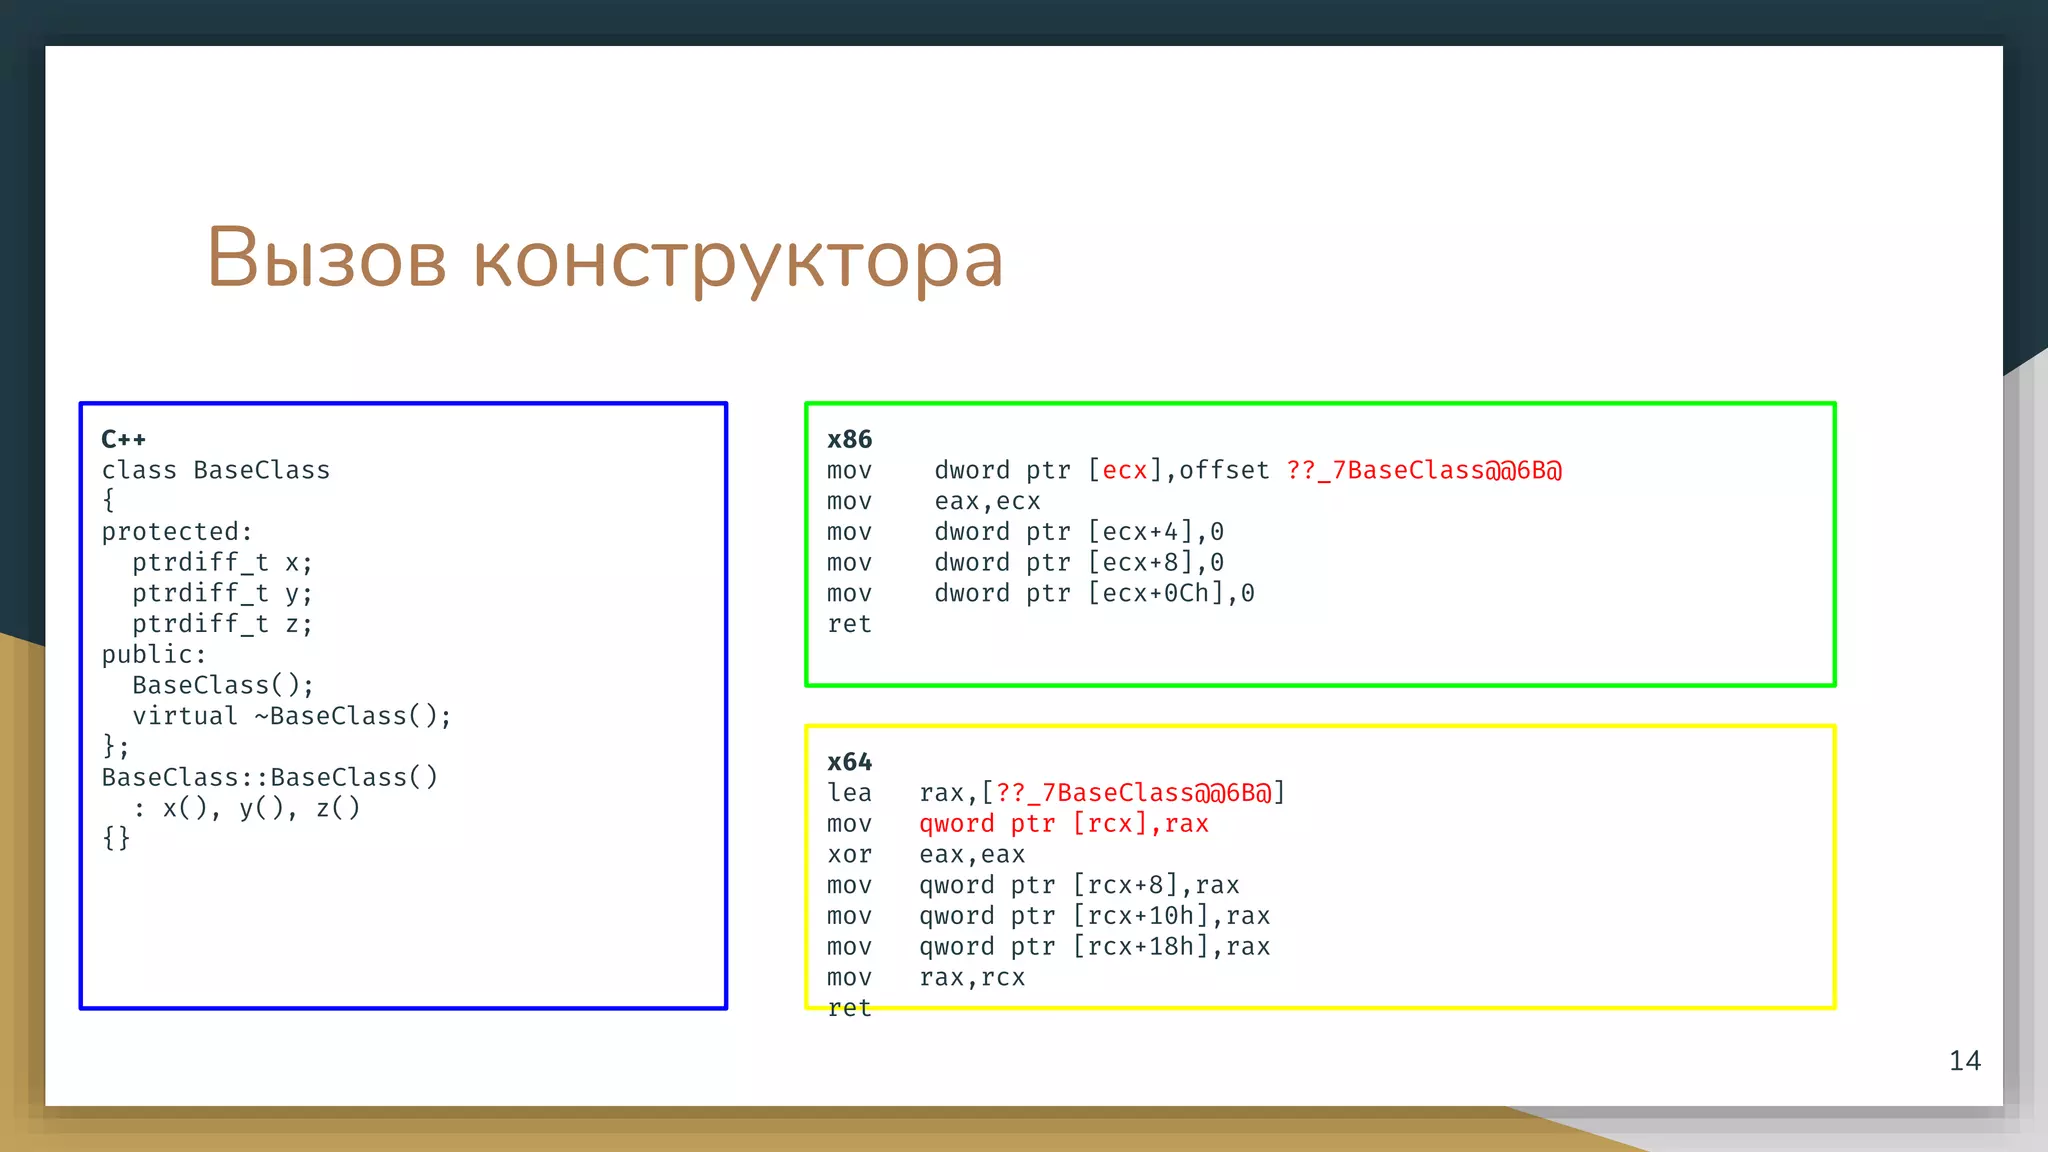Image resolution: width=2048 pixels, height=1152 pixels.
Task: Click the red "ecx" register in the x86 first line
Action: [1125, 471]
